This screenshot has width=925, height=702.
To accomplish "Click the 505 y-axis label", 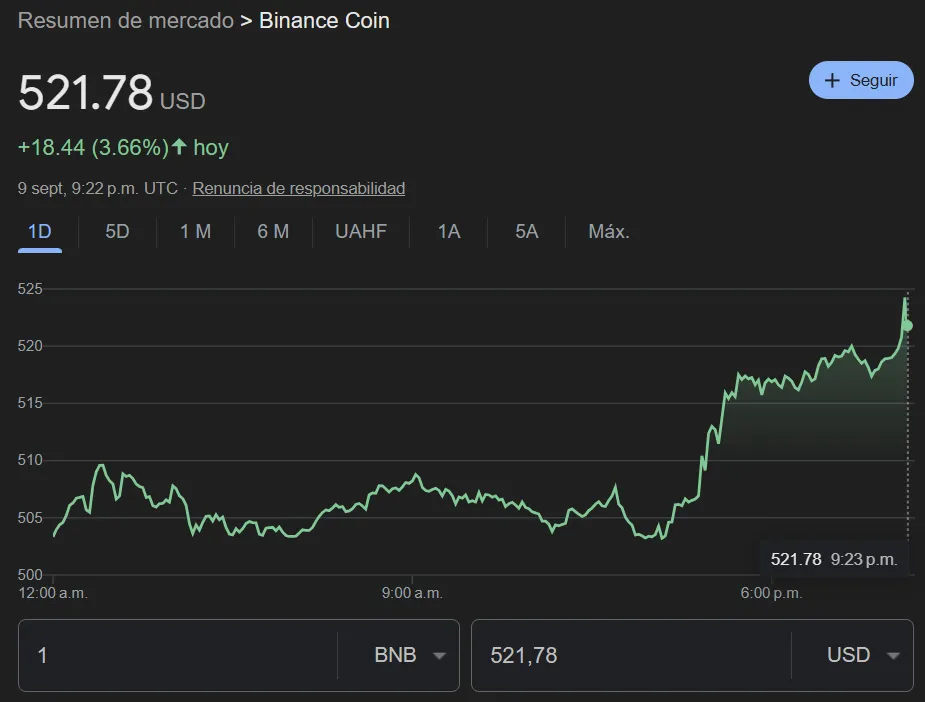I will click(x=30, y=517).
